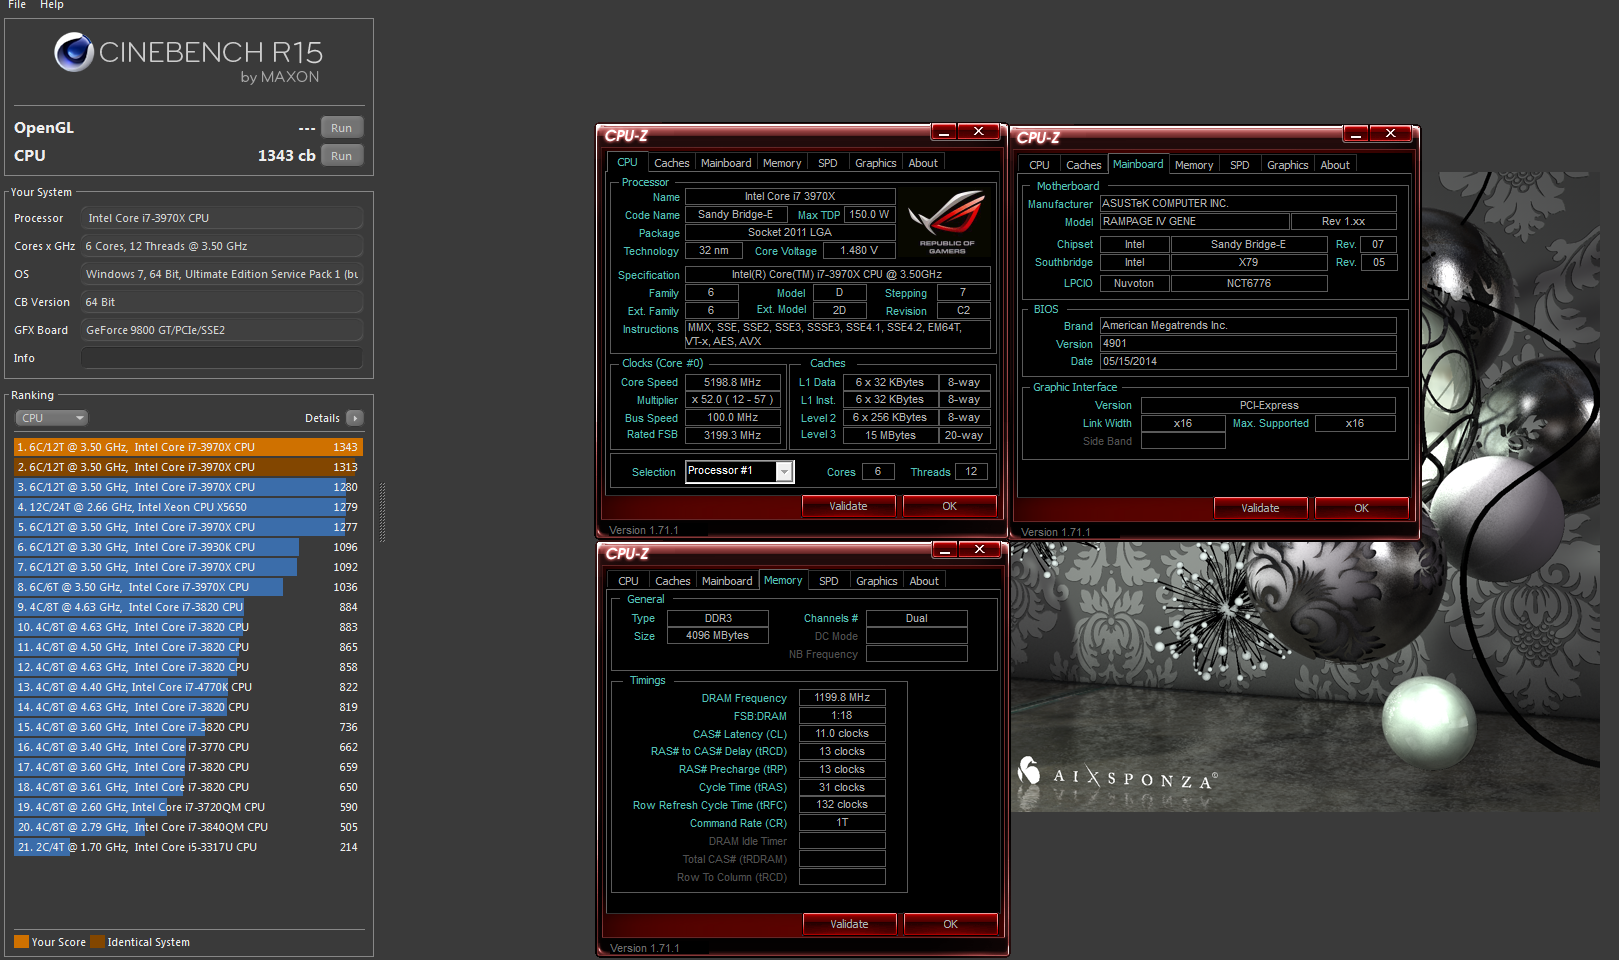Open About tab in Memory CPU-Z window
The image size is (1619, 960).
[924, 581]
